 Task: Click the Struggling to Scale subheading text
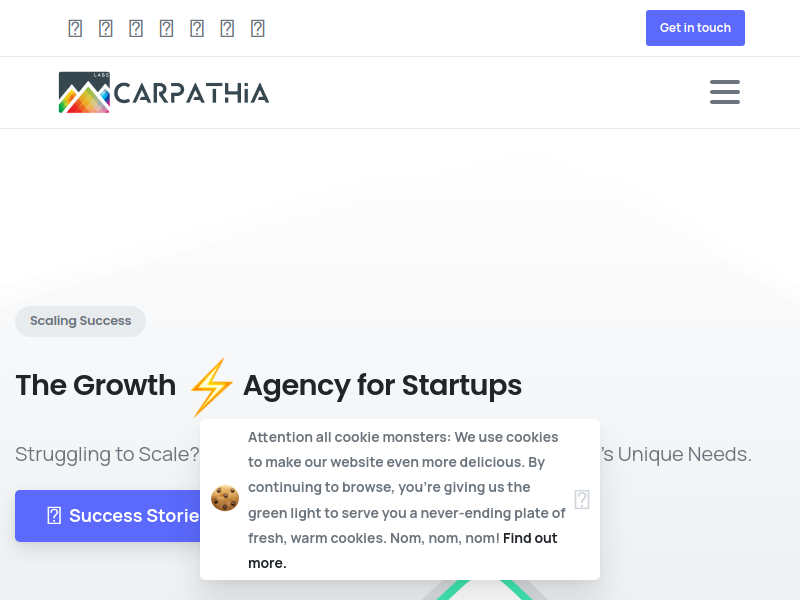(107, 454)
